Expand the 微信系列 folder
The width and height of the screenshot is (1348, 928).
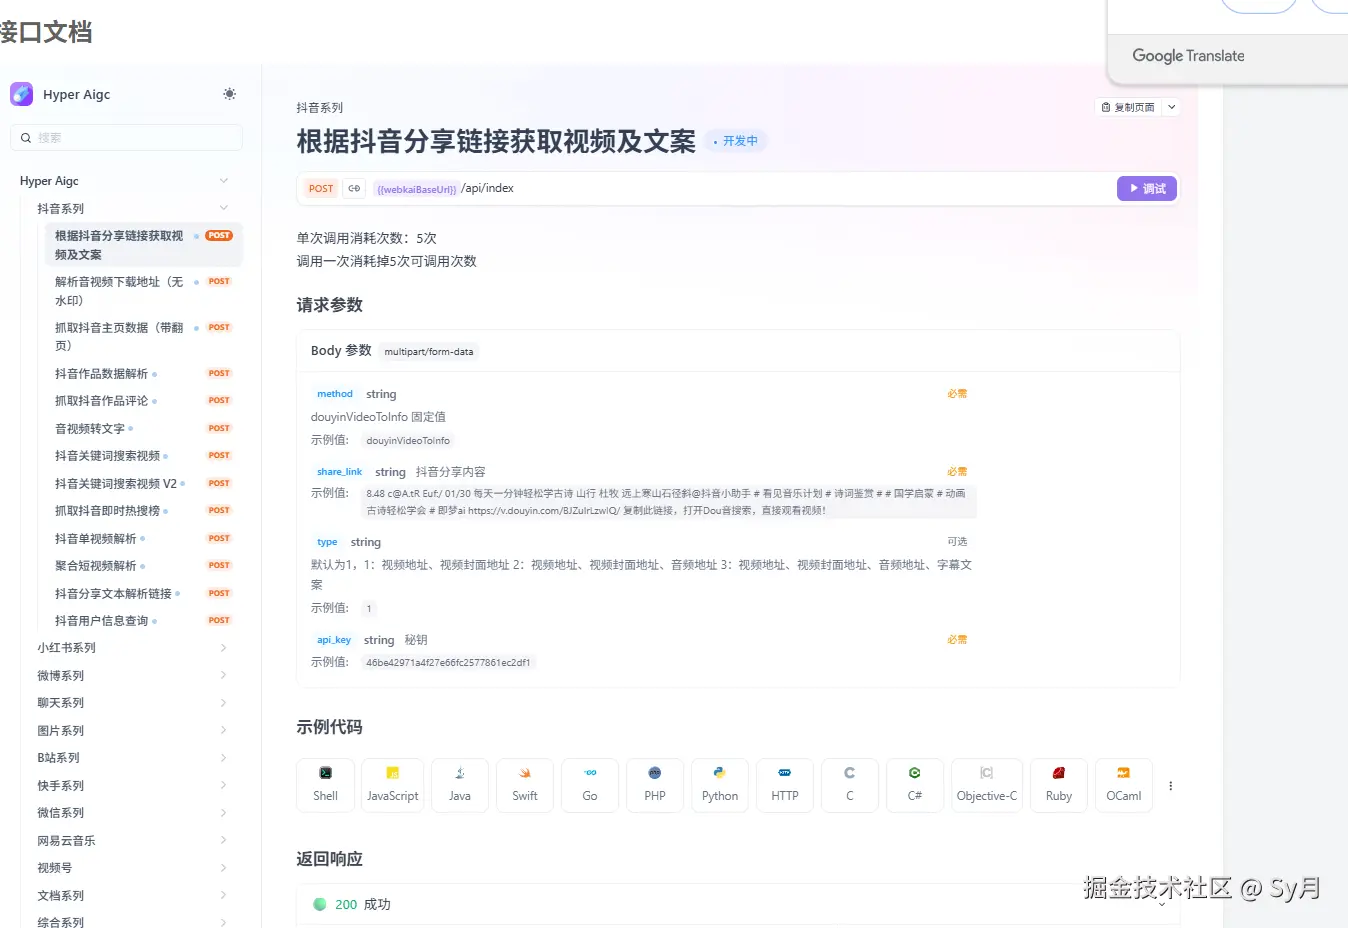tap(132, 813)
